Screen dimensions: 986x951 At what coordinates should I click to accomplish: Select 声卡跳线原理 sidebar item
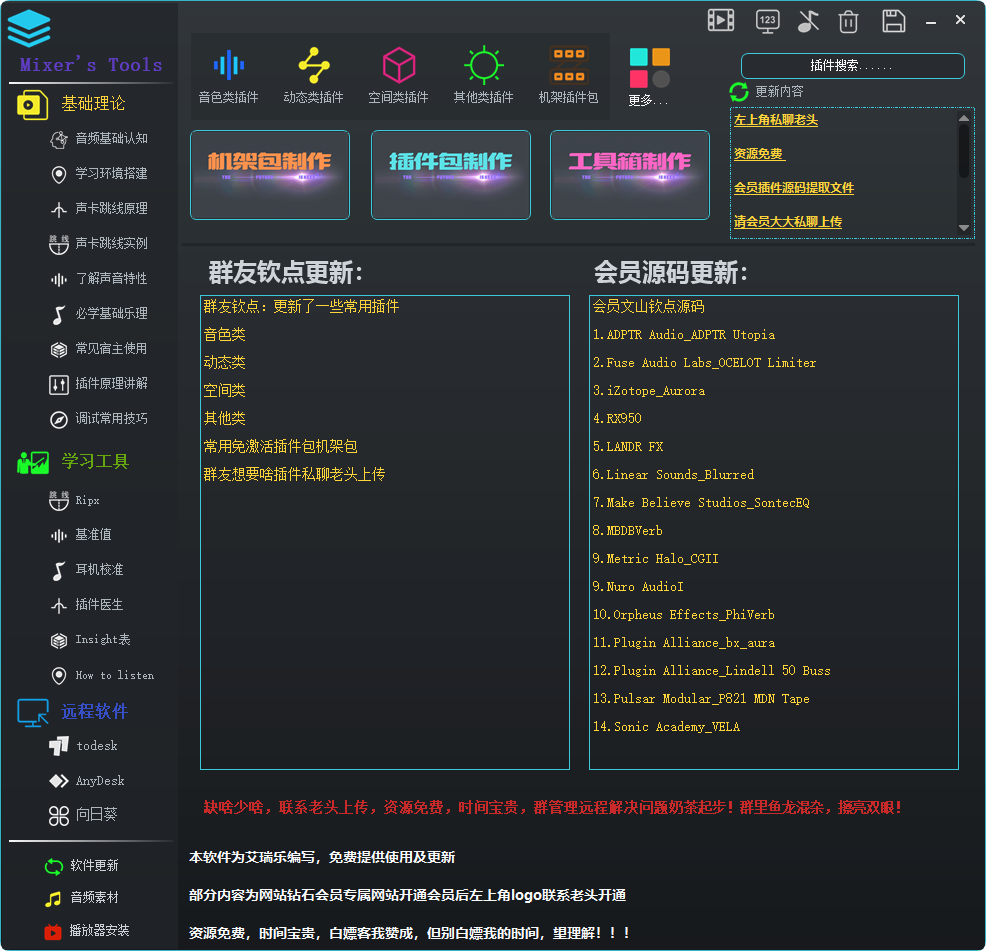pos(99,209)
